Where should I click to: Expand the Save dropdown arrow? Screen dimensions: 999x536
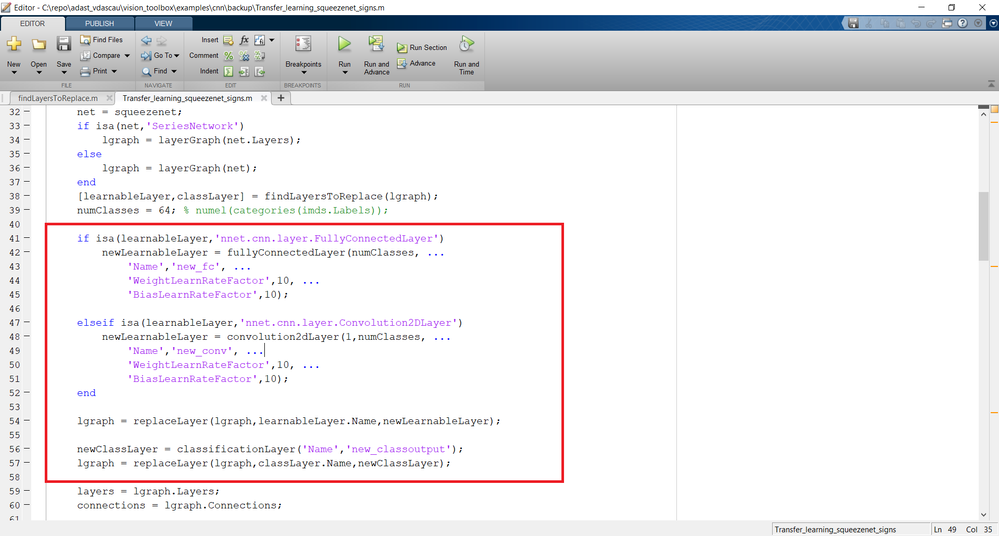pyautogui.click(x=64, y=73)
